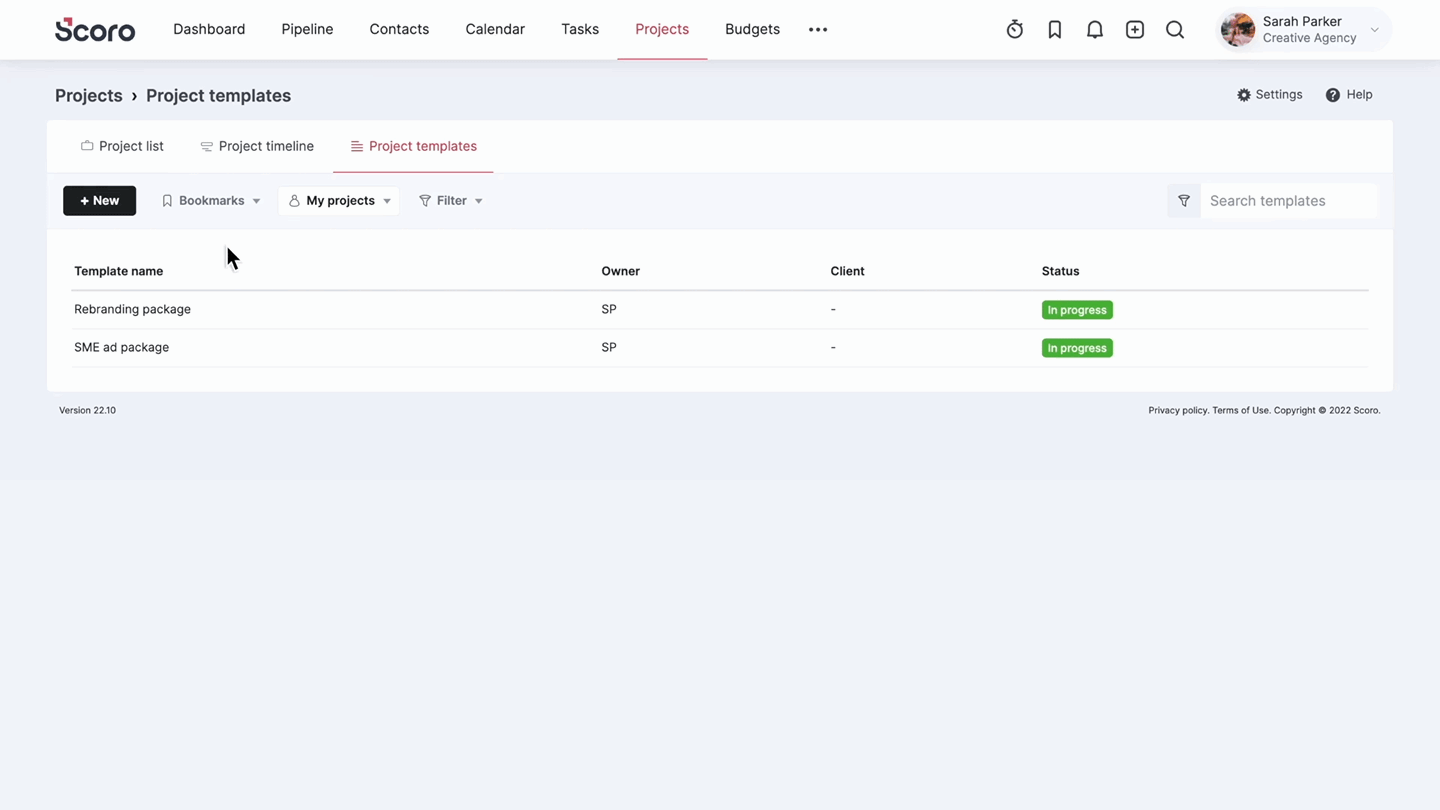Image resolution: width=1440 pixels, height=810 pixels.
Task: Click owner SP in Rebranding package row
Action: [609, 309]
